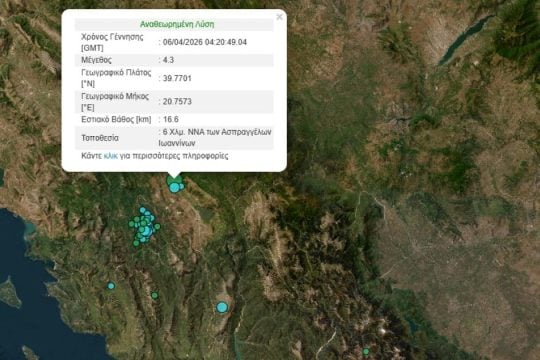540x360 pixels.
Task: Click the 'Γεωγραφικό Μήκος [°E]' label
Action: point(115,102)
